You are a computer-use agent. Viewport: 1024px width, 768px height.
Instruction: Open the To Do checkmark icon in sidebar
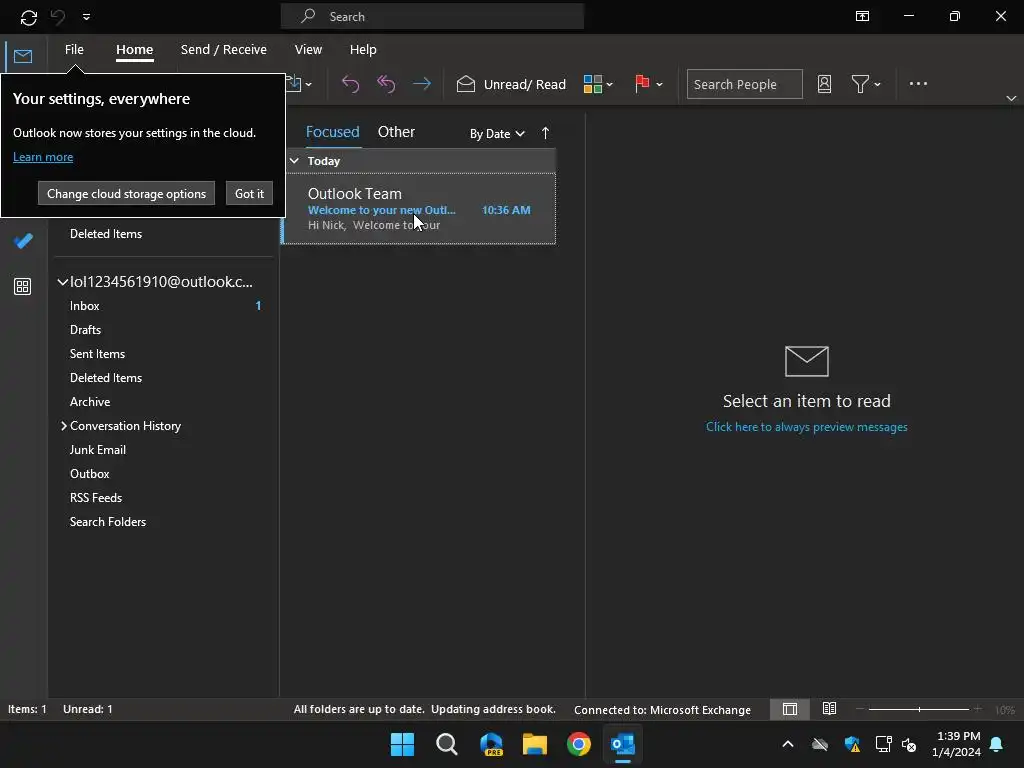[x=23, y=241]
